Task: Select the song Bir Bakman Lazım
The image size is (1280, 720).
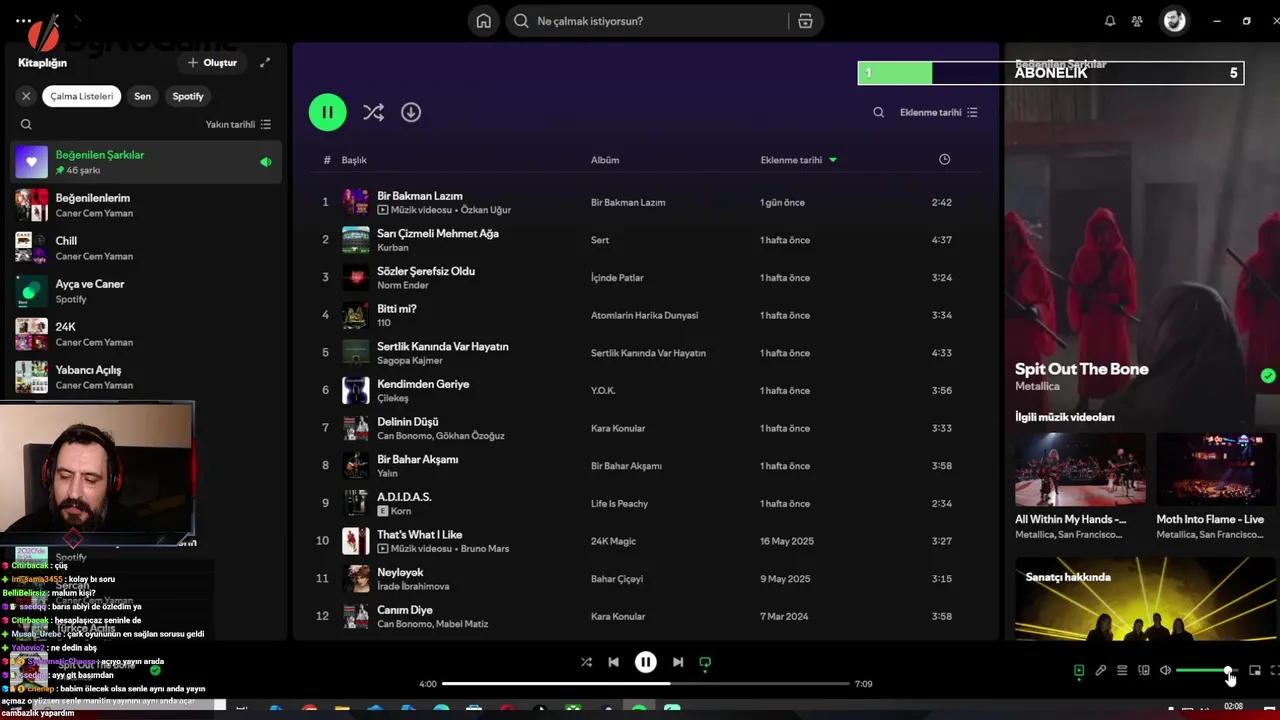Action: [419, 196]
